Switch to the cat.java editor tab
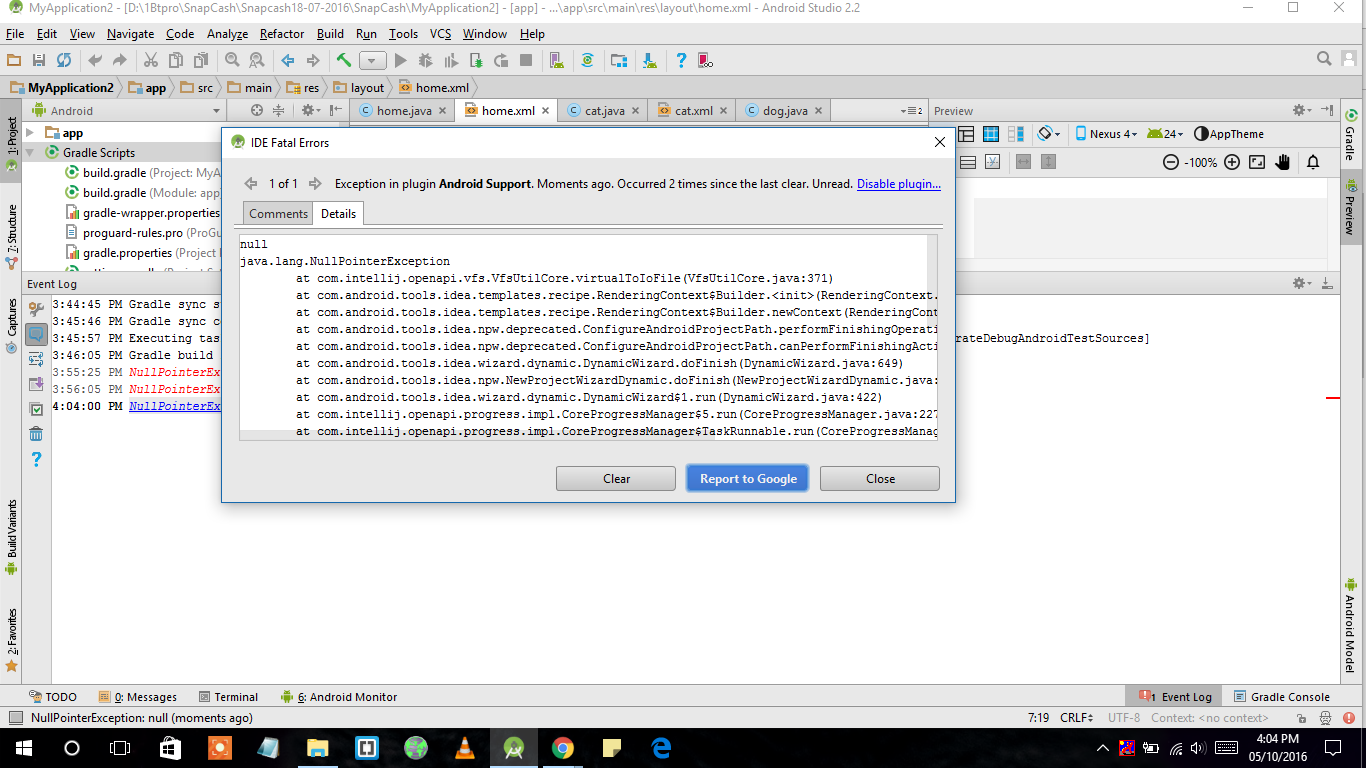Image resolution: width=1366 pixels, height=768 pixels. point(603,110)
